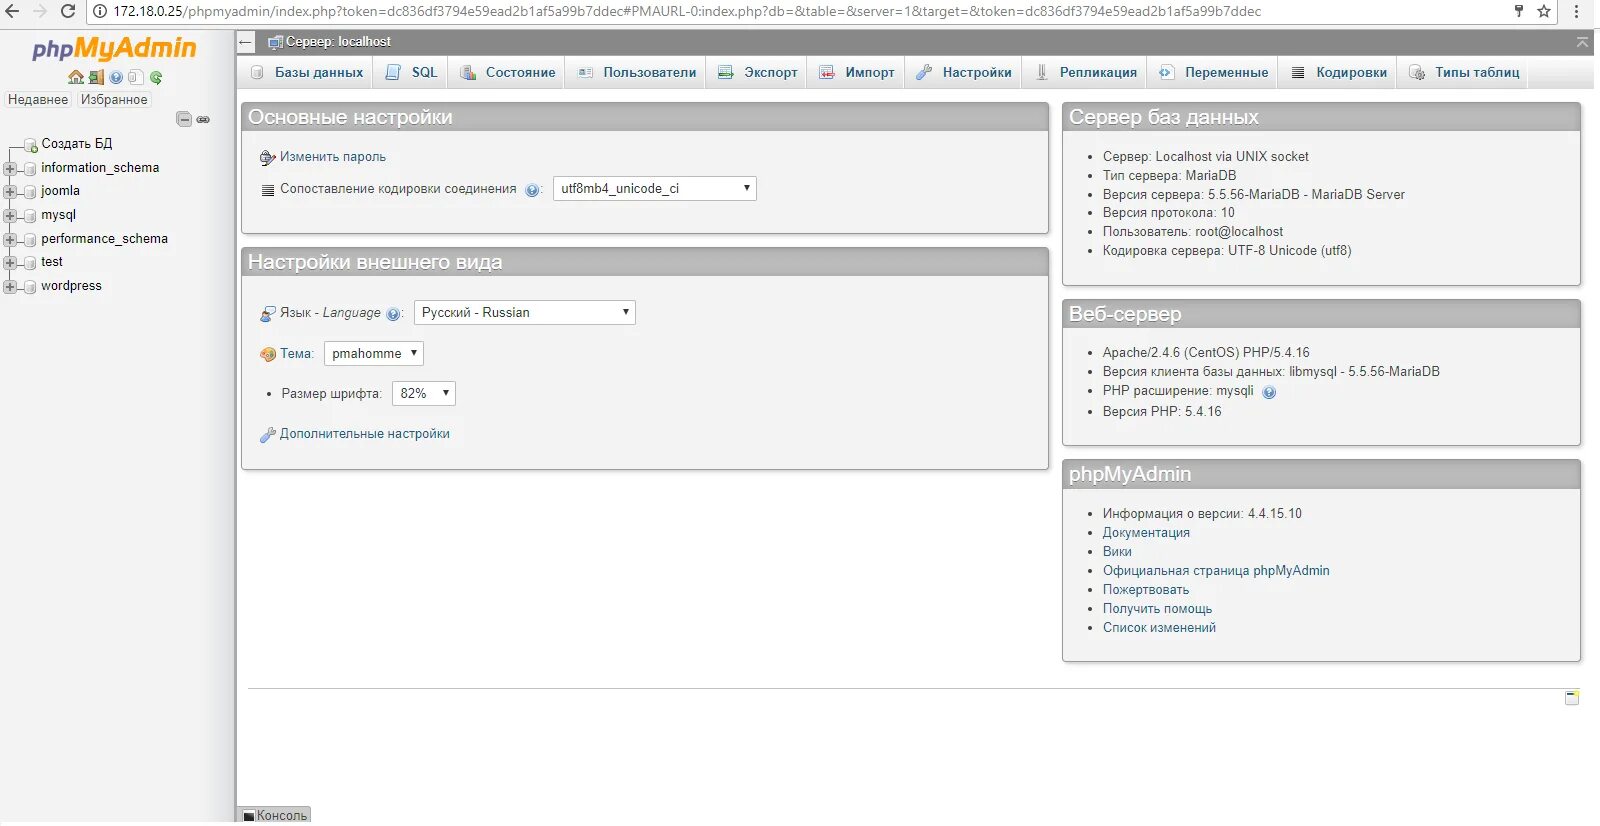
Task: Click the collapse page header arrow icon
Action: click(1582, 42)
